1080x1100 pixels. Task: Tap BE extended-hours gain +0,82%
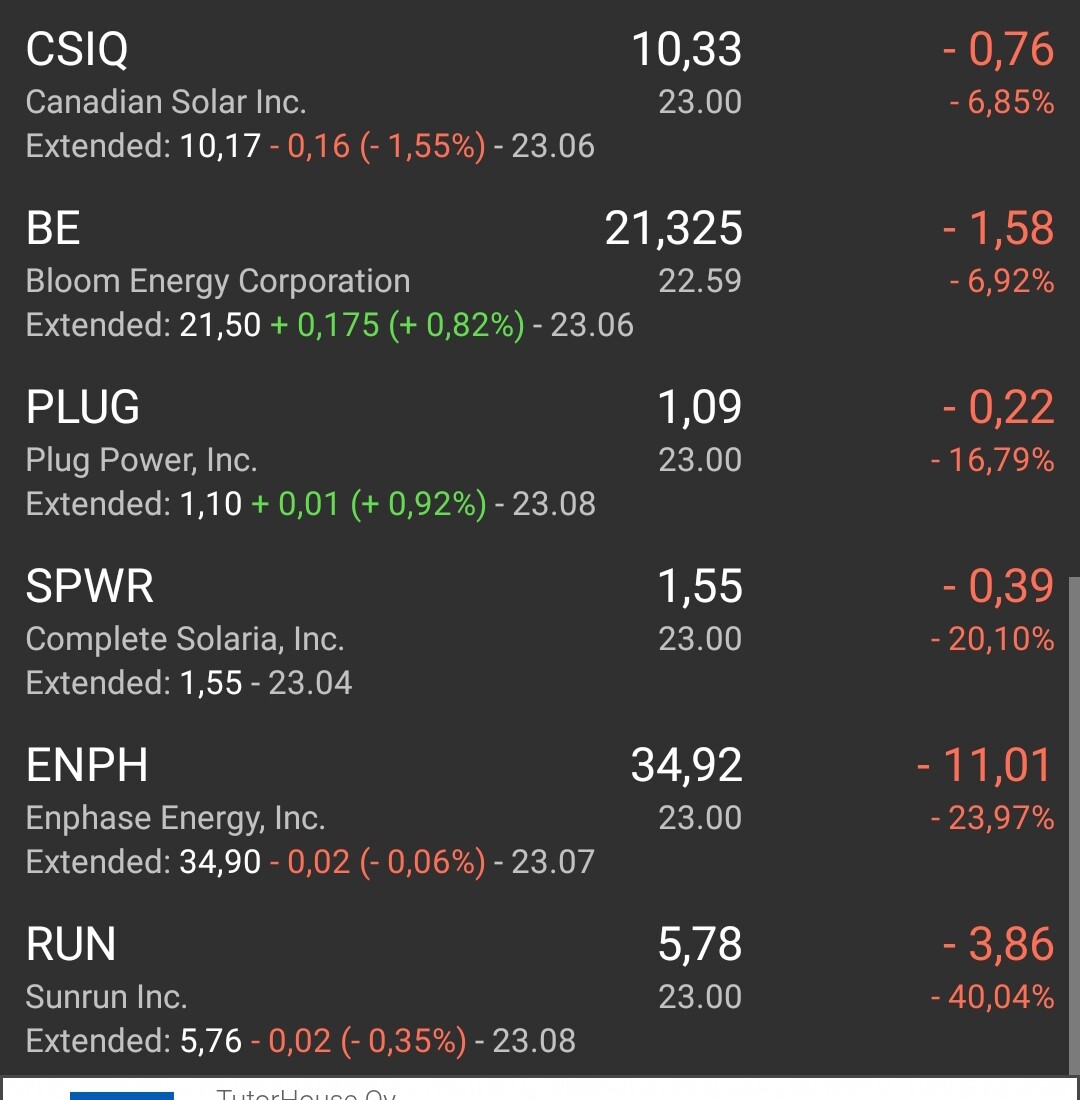click(456, 326)
